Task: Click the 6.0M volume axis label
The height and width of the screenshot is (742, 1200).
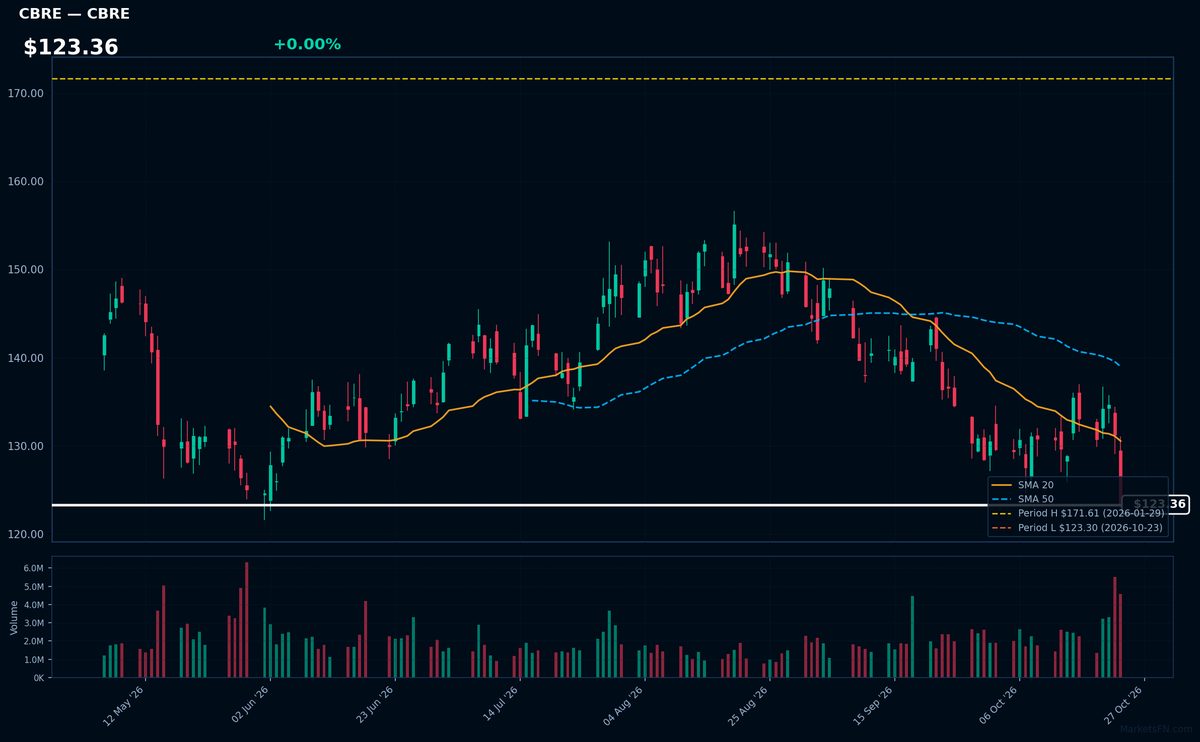Action: pyautogui.click(x=33, y=568)
